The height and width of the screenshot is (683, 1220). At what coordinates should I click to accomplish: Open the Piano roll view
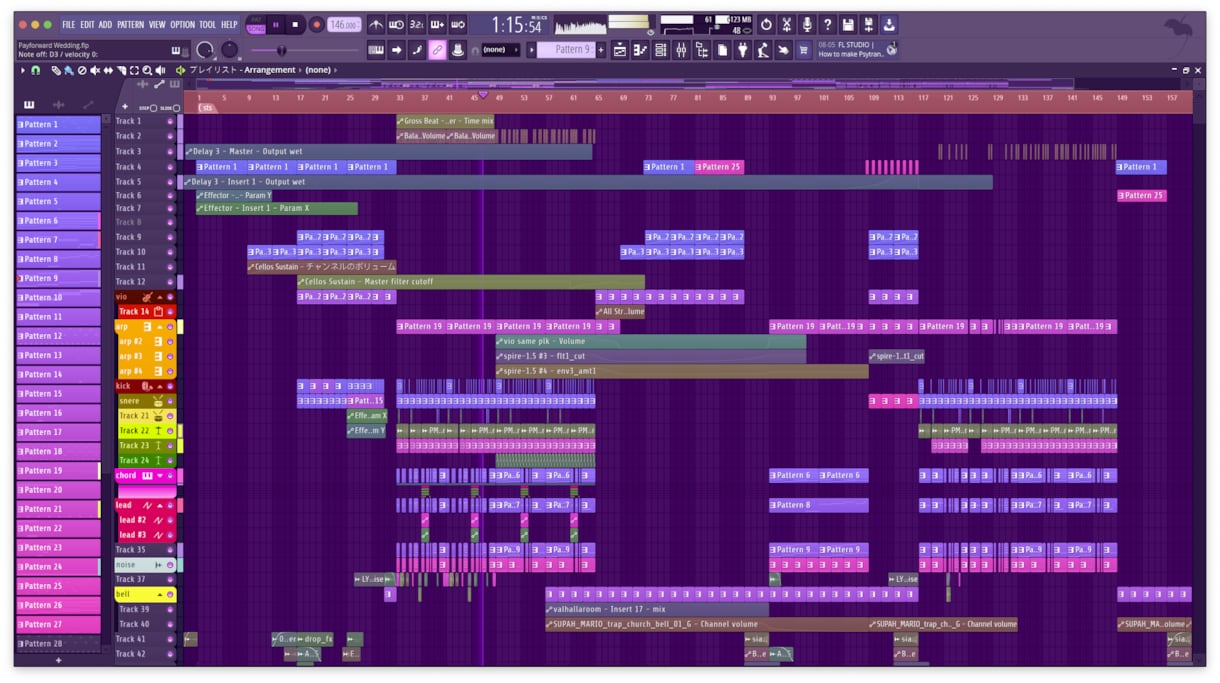click(641, 50)
